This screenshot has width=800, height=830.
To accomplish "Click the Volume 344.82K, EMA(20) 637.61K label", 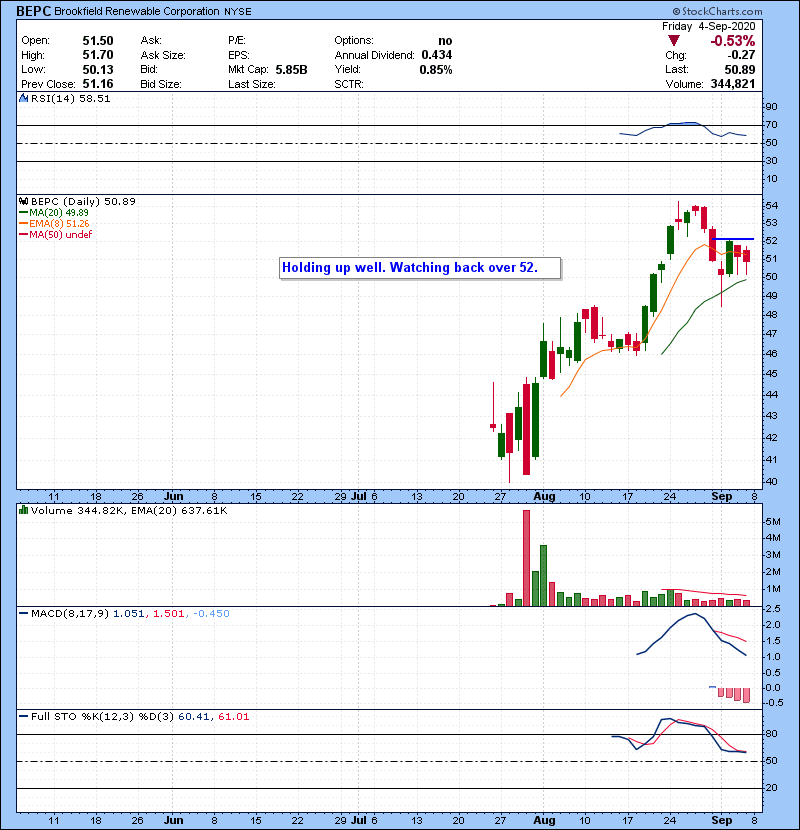I will 129,511.
